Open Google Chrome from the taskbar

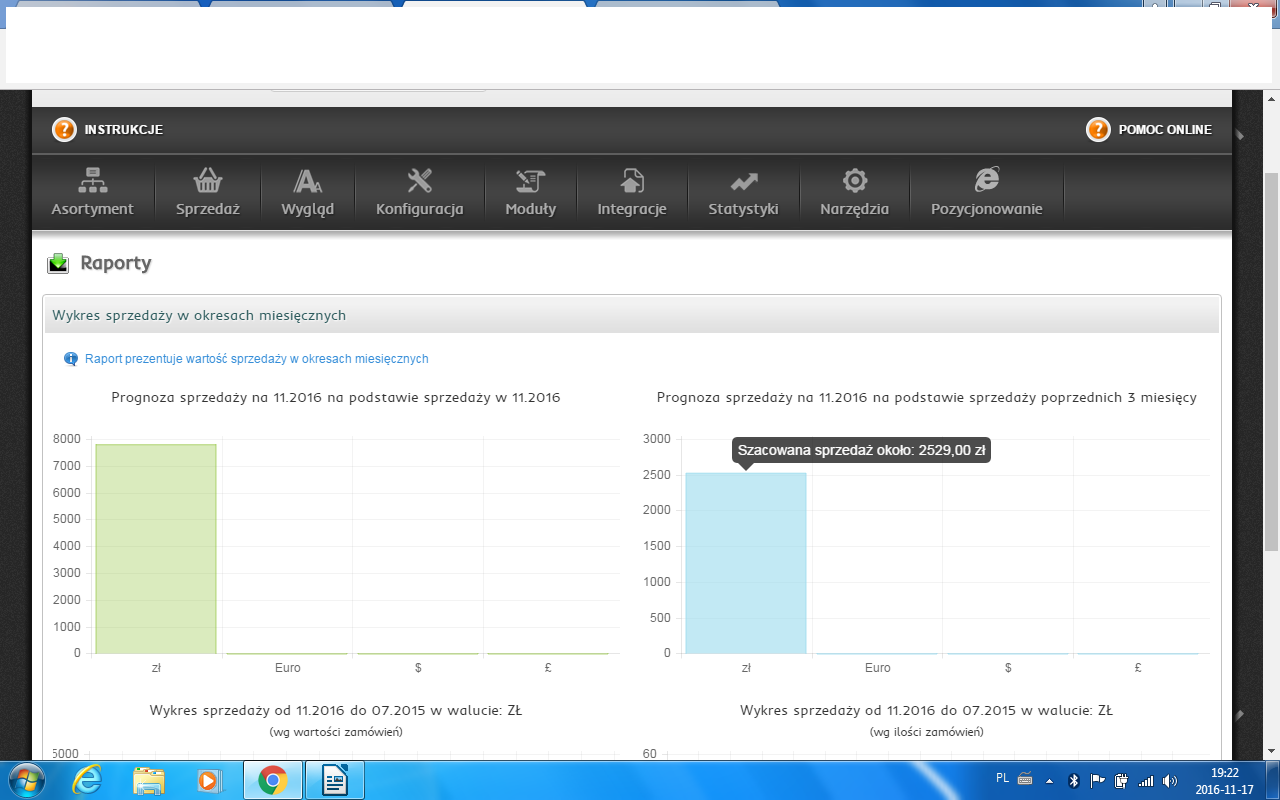click(x=273, y=780)
